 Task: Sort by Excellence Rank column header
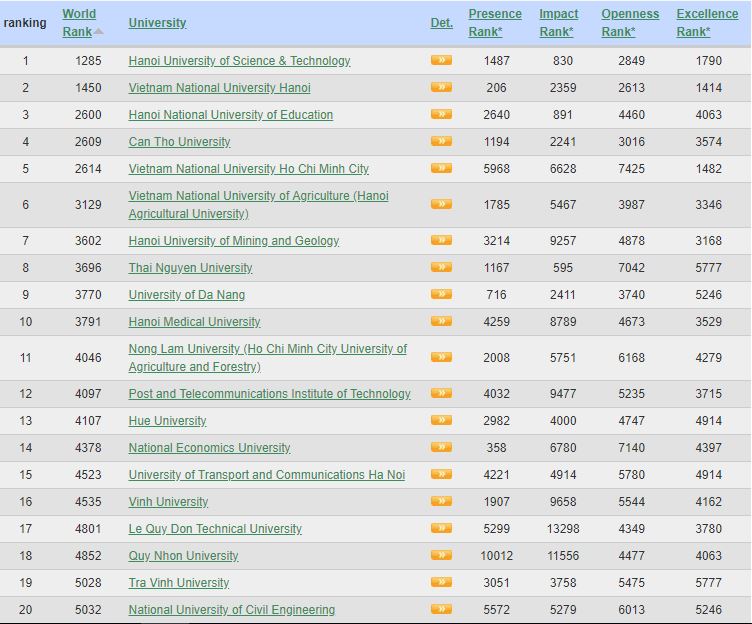pyautogui.click(x=707, y=22)
